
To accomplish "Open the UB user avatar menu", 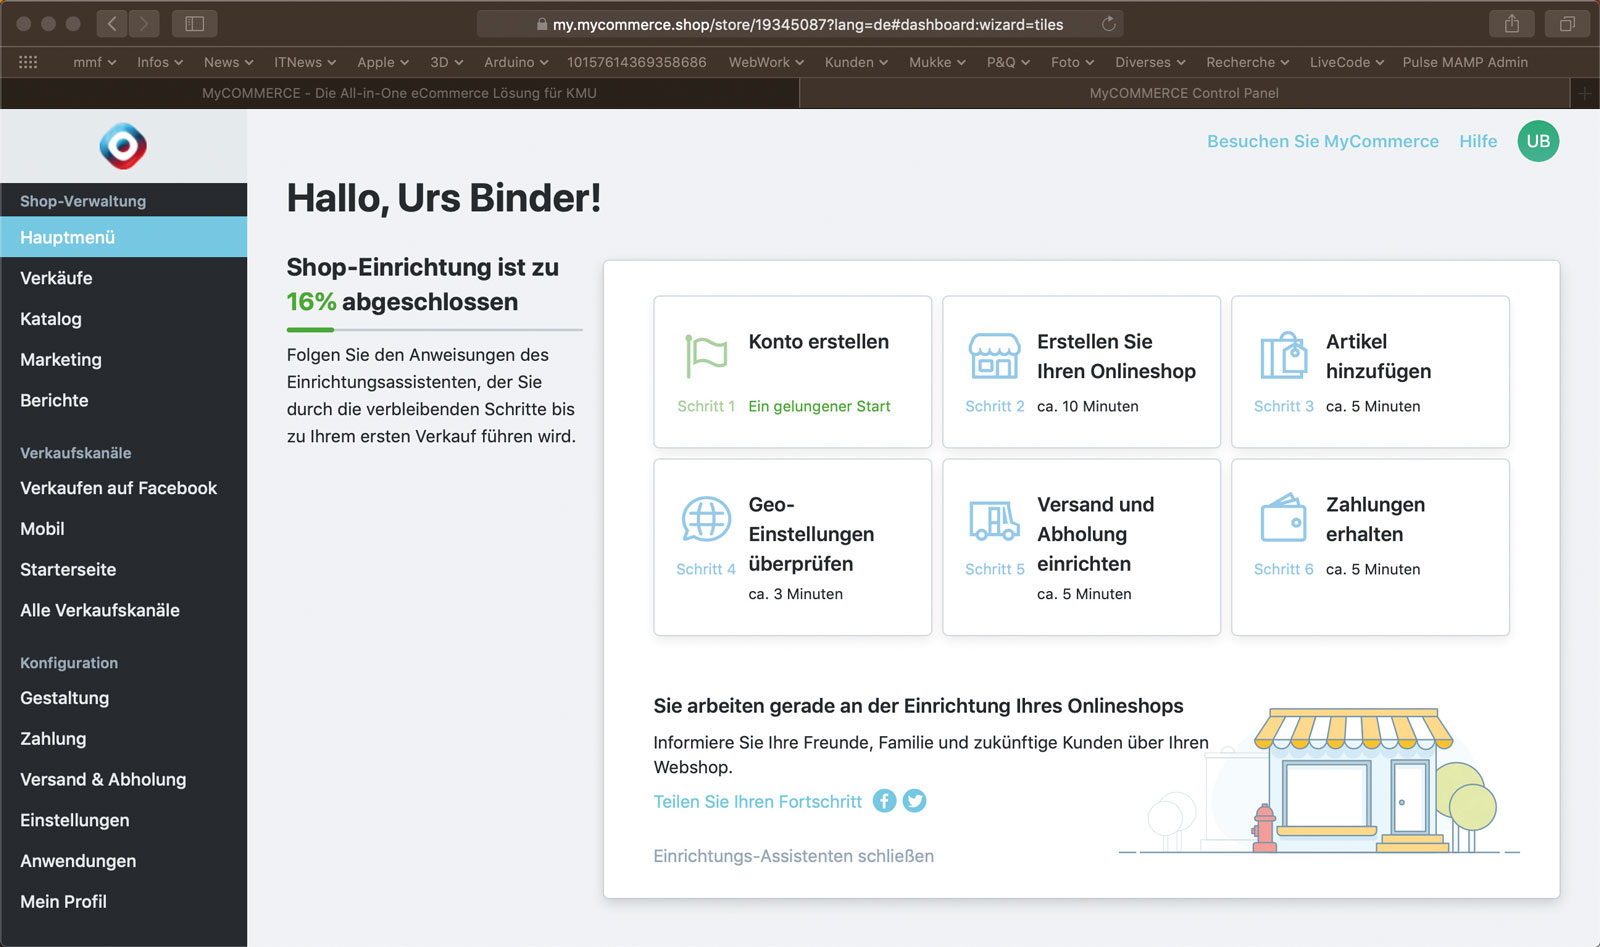I will pos(1538,141).
